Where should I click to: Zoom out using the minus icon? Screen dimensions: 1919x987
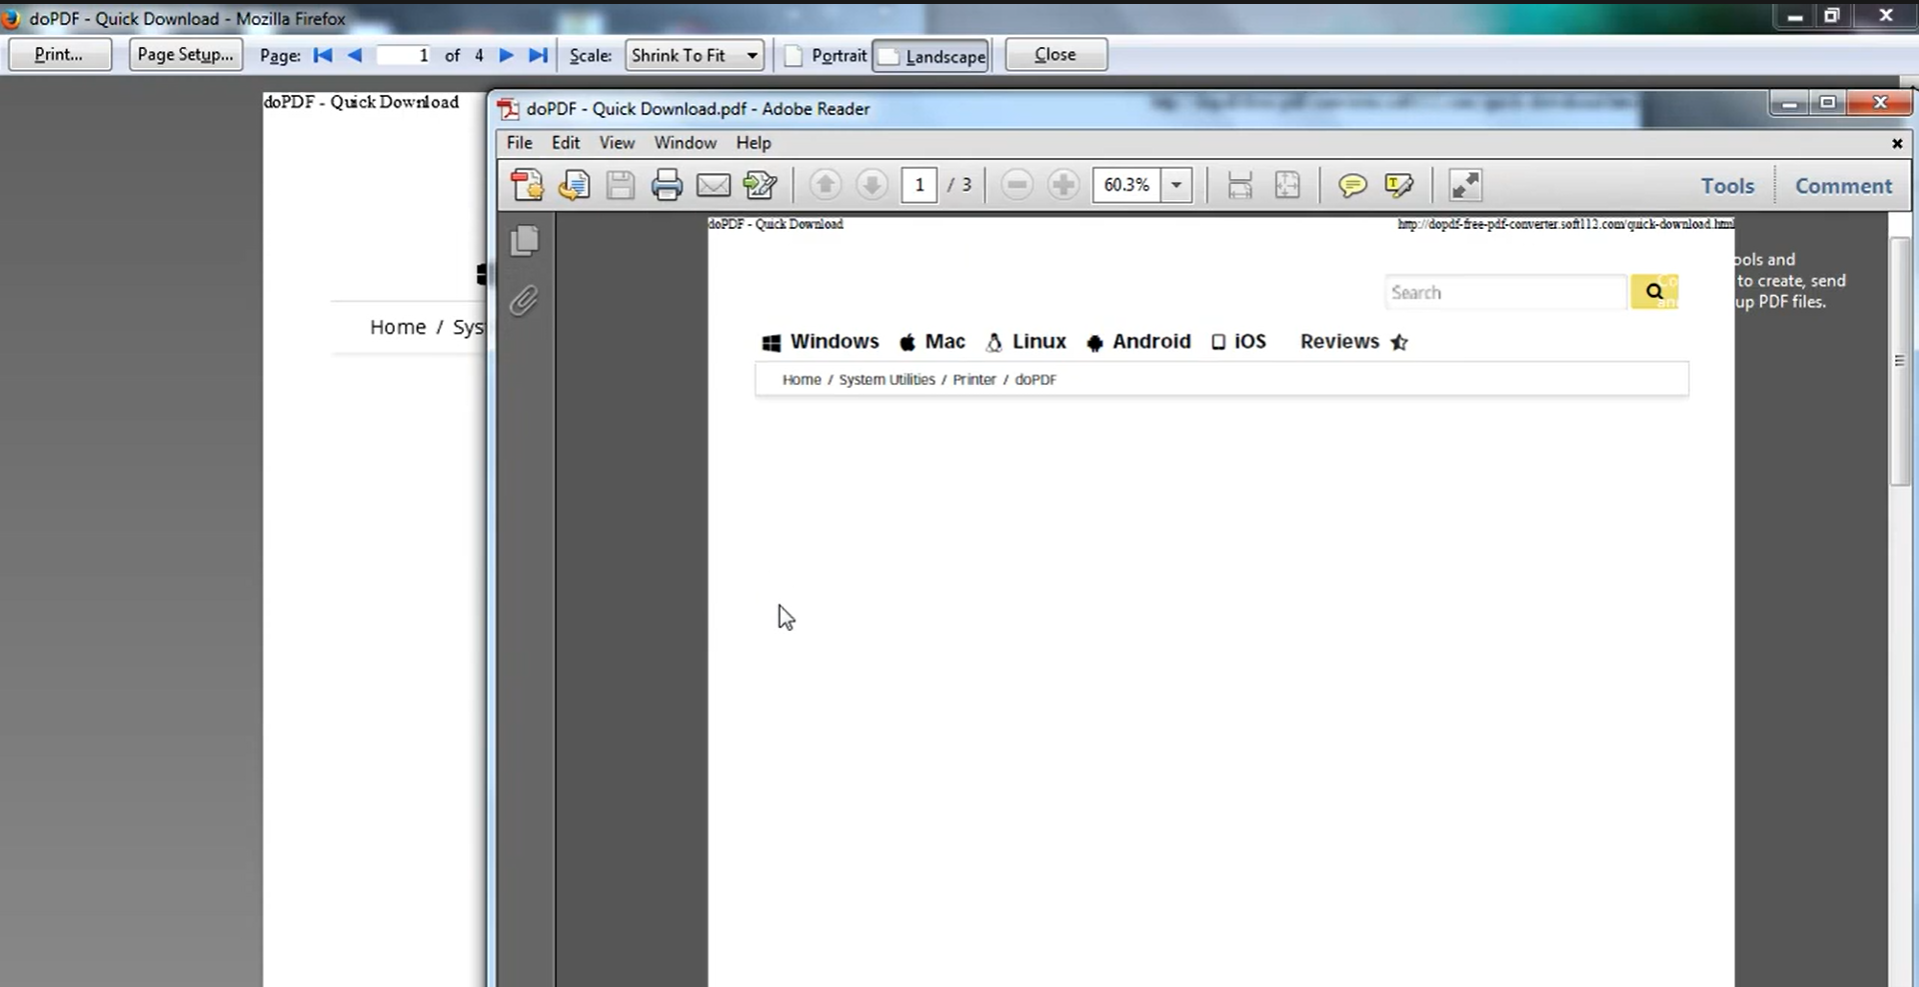click(1017, 185)
